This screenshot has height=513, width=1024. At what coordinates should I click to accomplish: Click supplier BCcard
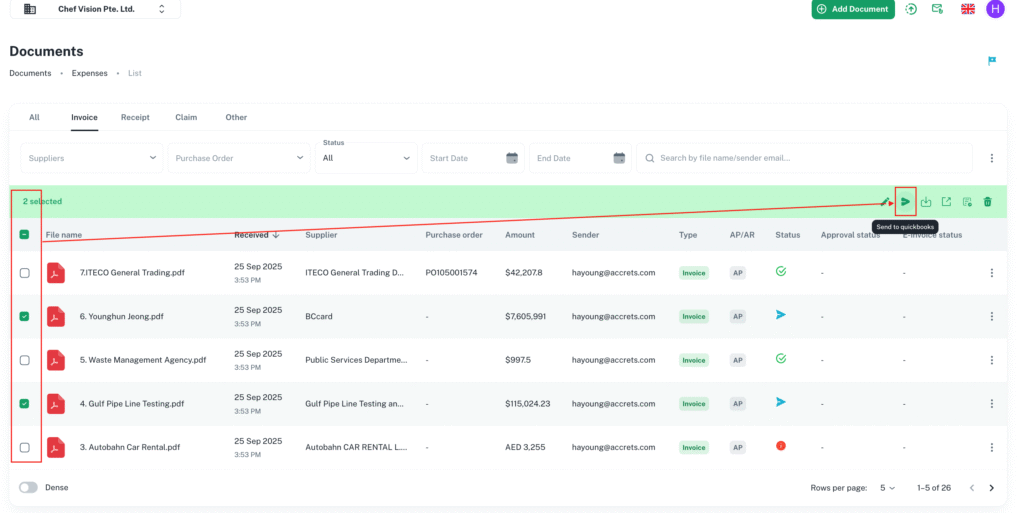pos(319,317)
